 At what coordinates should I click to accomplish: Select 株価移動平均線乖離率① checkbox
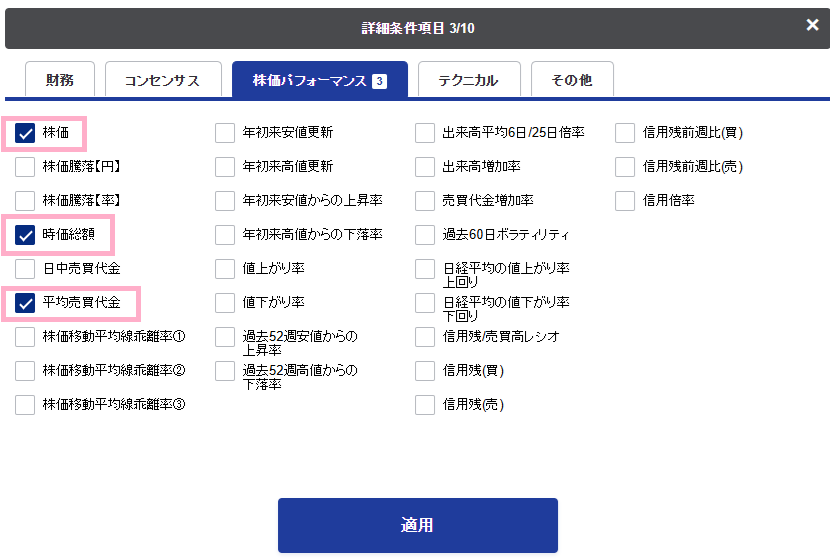click(25, 337)
